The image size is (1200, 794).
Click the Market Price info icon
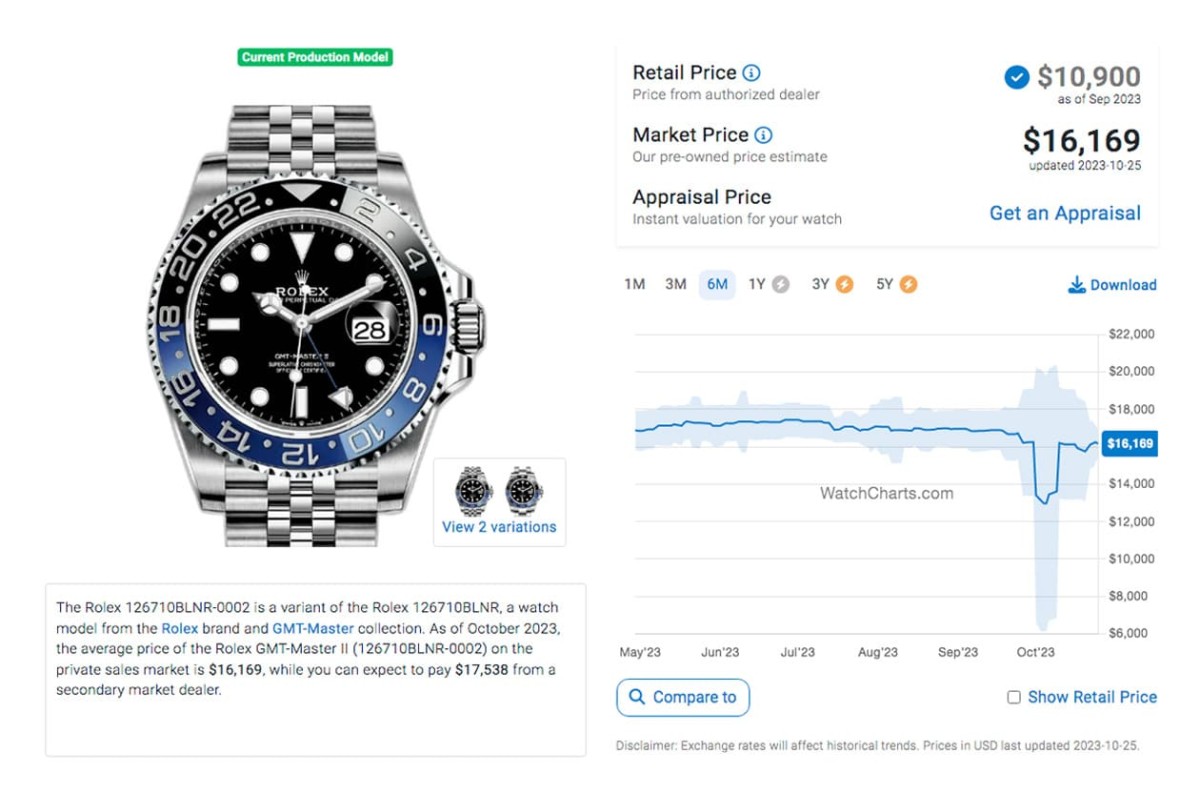763,135
